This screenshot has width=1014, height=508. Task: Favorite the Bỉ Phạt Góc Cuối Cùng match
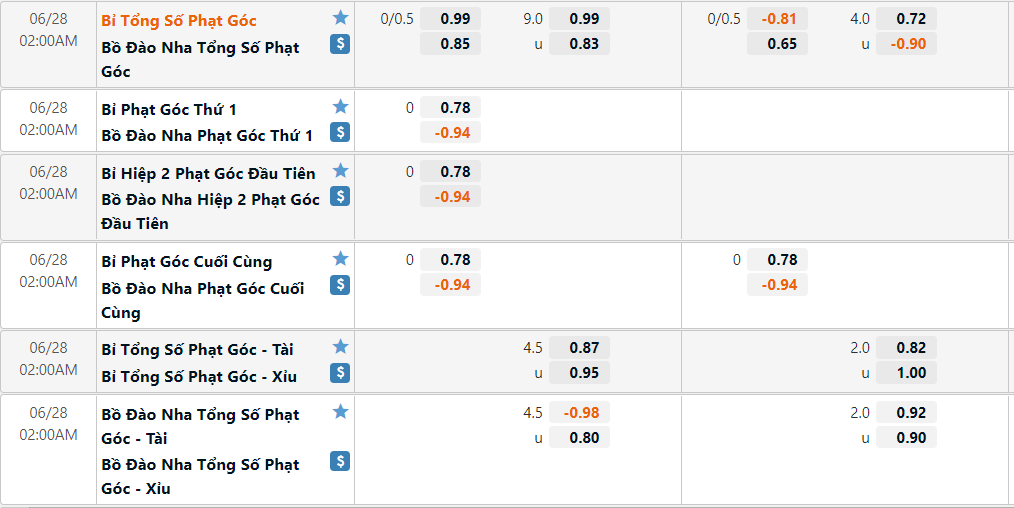(x=340, y=259)
